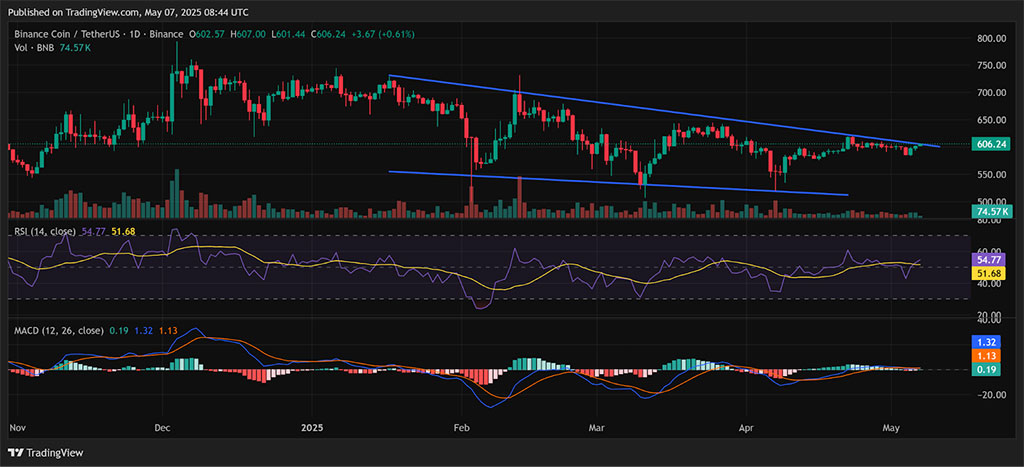1024x467 pixels.
Task: Select the upper blue descending trendline
Action: [x=663, y=111]
